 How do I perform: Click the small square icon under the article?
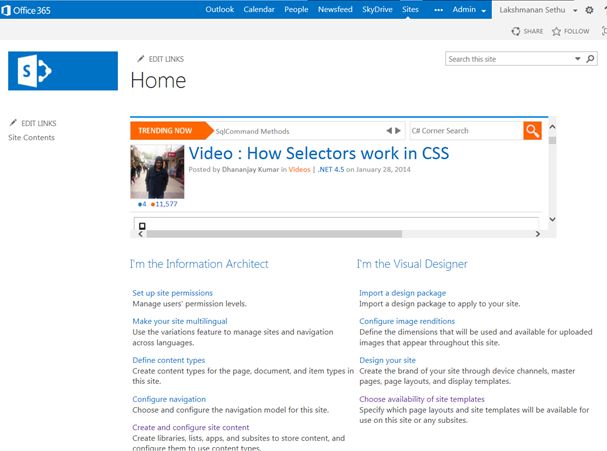(x=142, y=226)
